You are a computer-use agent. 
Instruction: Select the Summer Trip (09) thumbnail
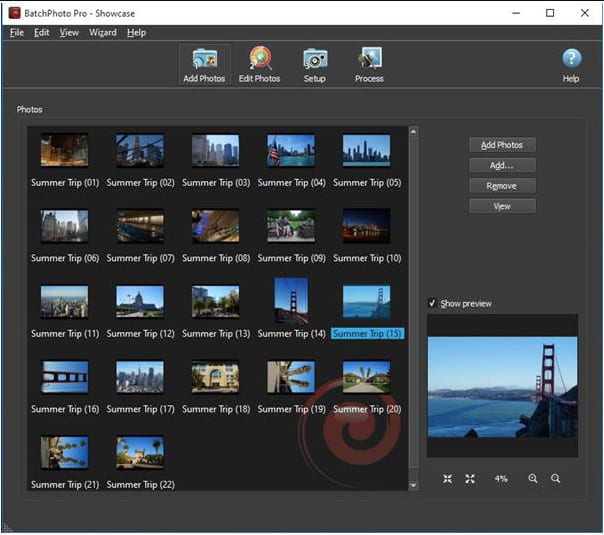[x=291, y=226]
